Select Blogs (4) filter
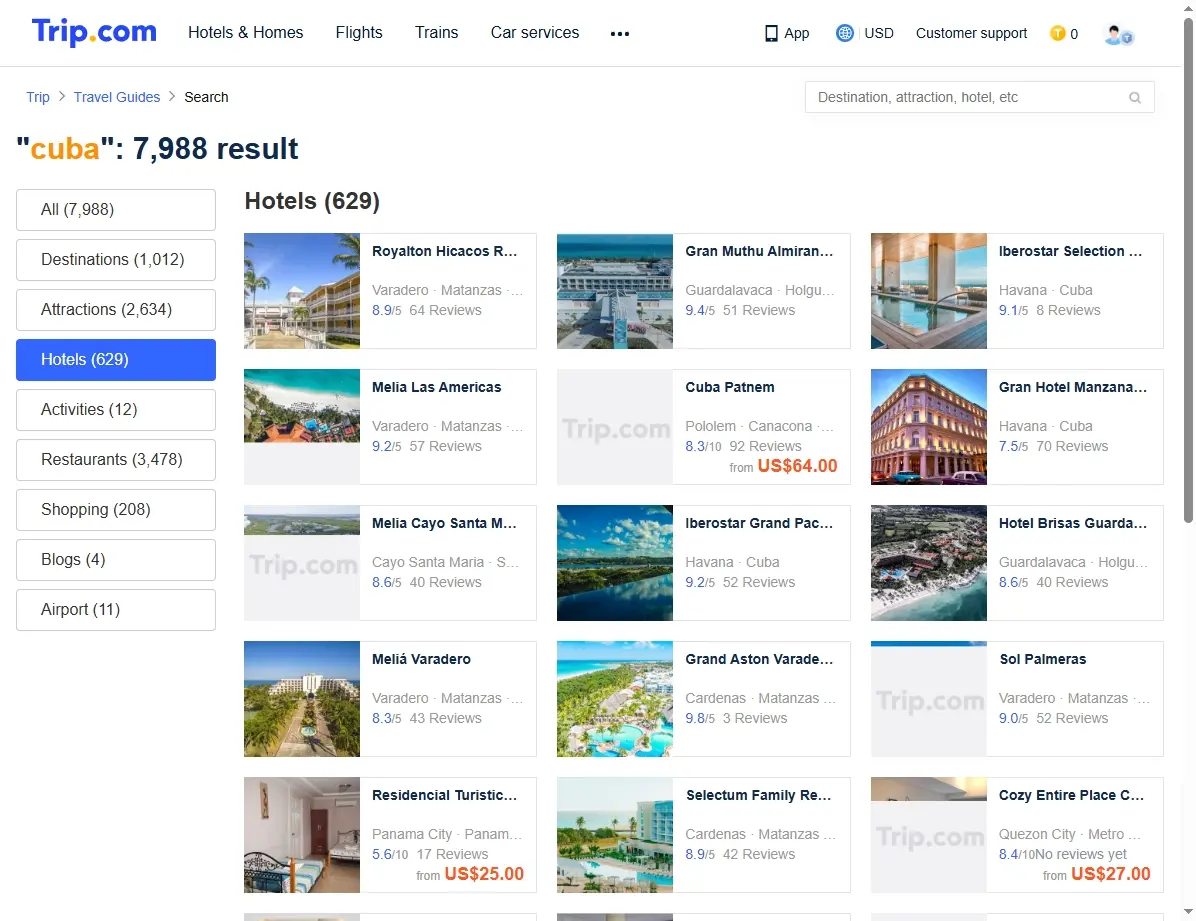 (x=116, y=560)
